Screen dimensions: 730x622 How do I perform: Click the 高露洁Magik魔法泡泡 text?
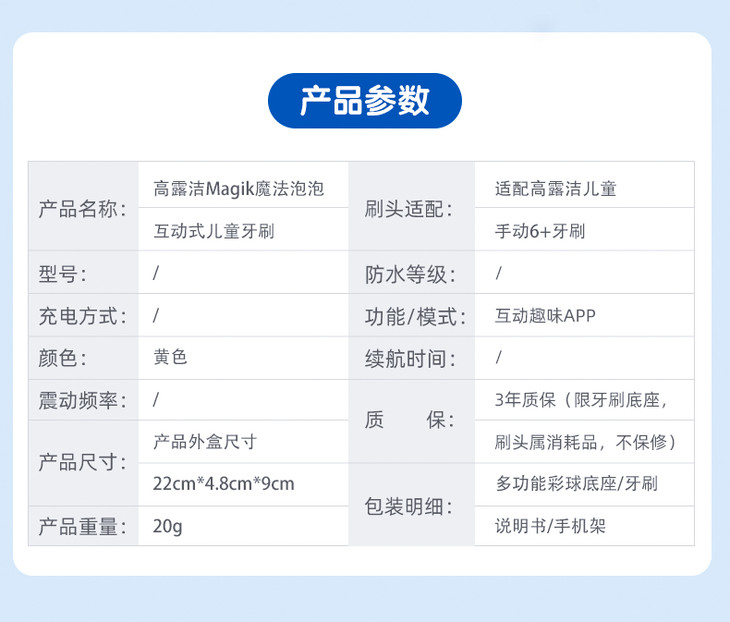coord(238,187)
